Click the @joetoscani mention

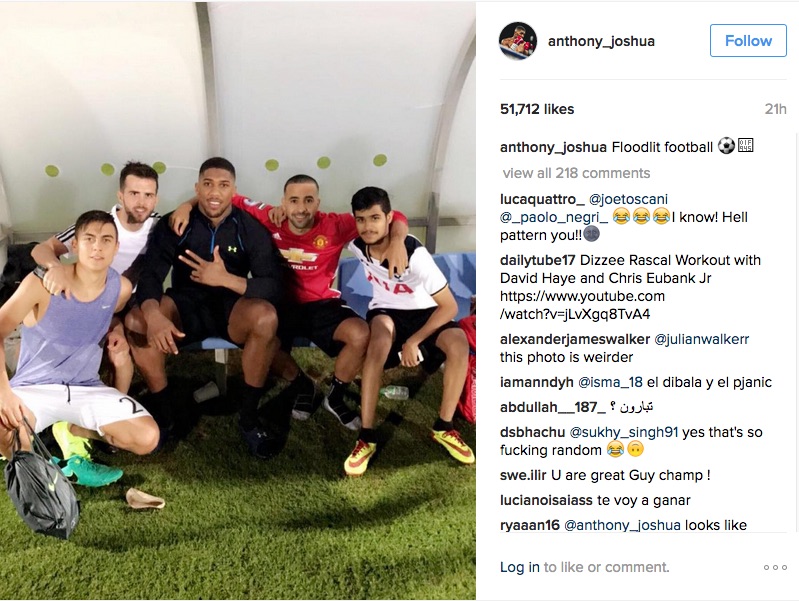pyautogui.click(x=628, y=199)
